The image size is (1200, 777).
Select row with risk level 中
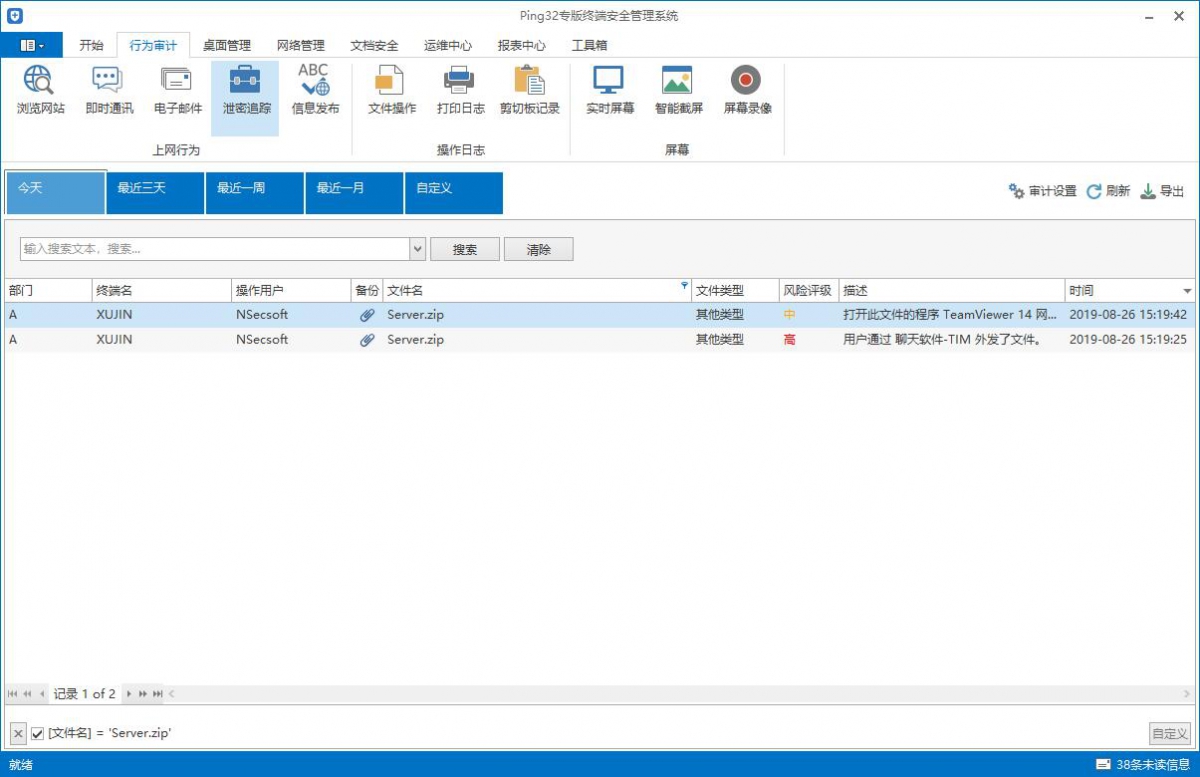pos(600,314)
